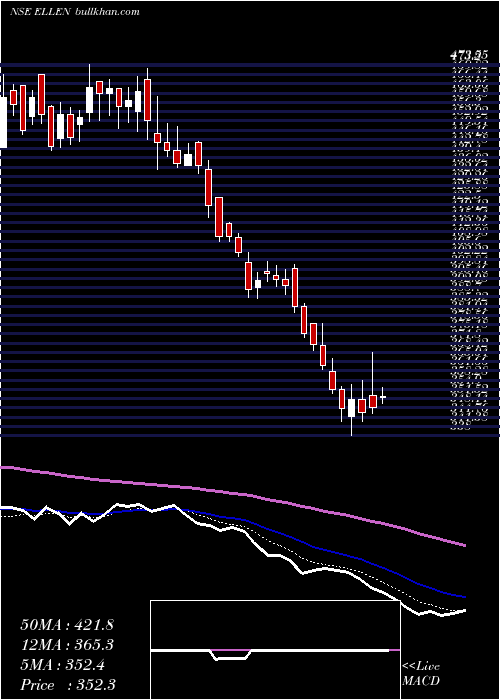The image size is (500, 700).
Task: Click inside the MACD histogram box
Action: tap(275, 650)
